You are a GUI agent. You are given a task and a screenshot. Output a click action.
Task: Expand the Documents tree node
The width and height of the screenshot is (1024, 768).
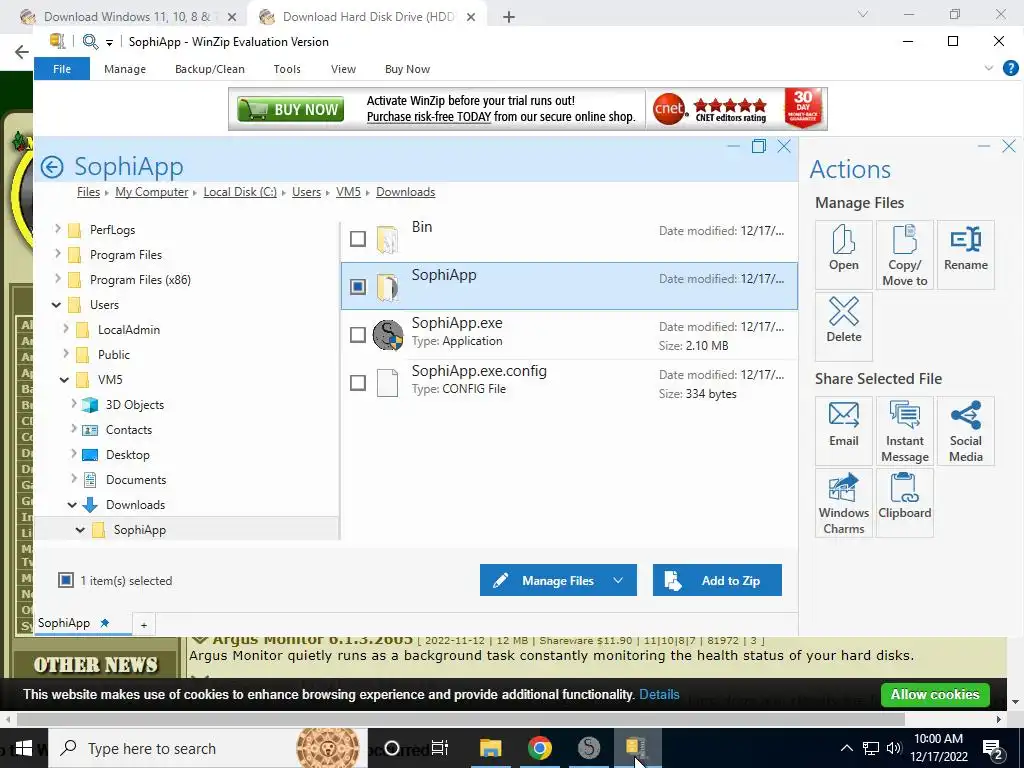pyautogui.click(x=74, y=479)
